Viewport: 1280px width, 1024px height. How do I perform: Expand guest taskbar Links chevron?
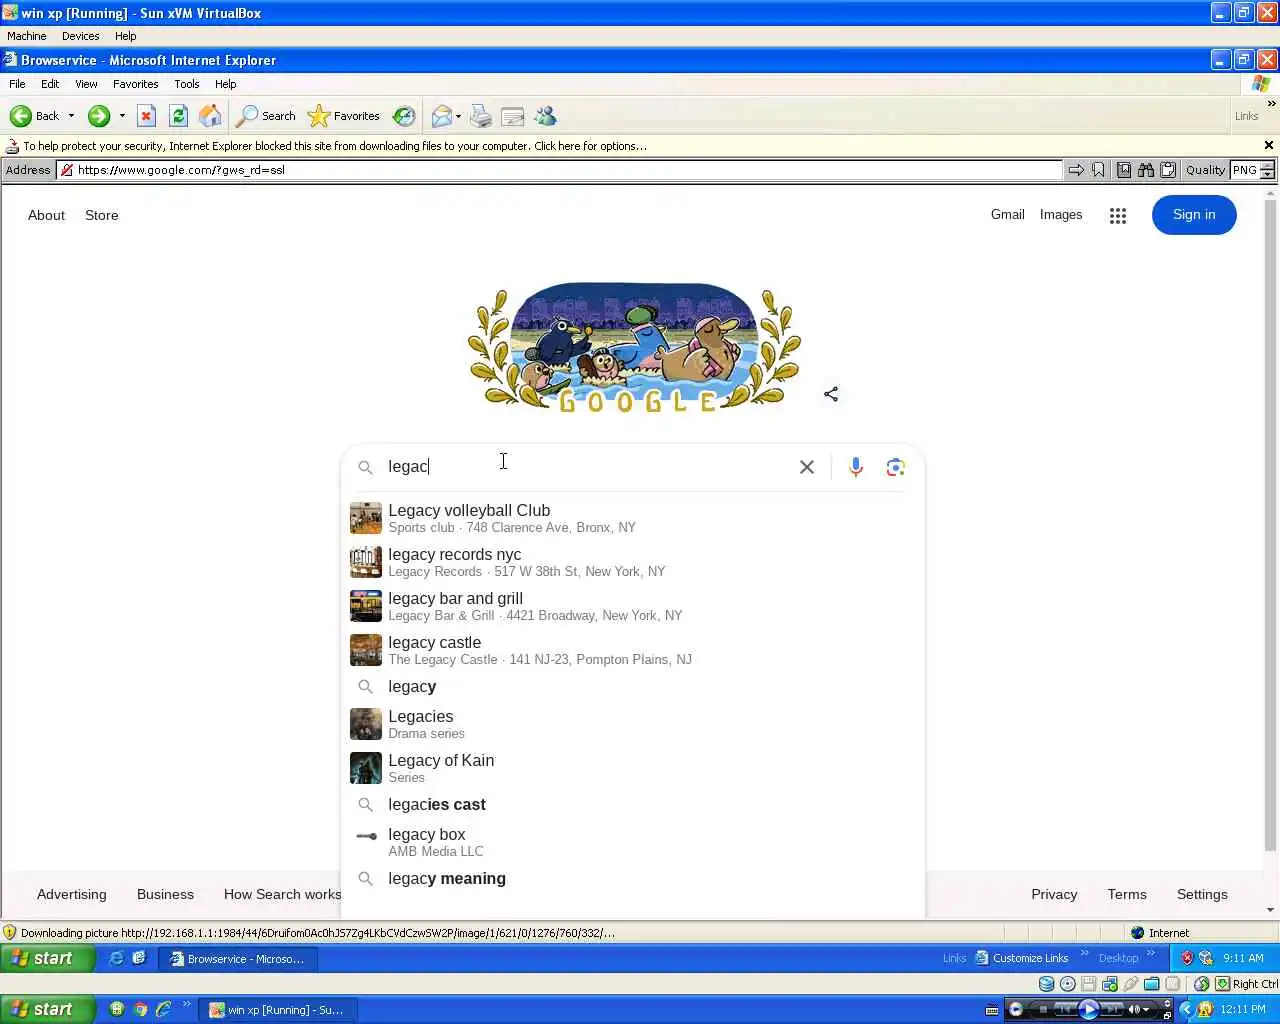pos(1085,953)
